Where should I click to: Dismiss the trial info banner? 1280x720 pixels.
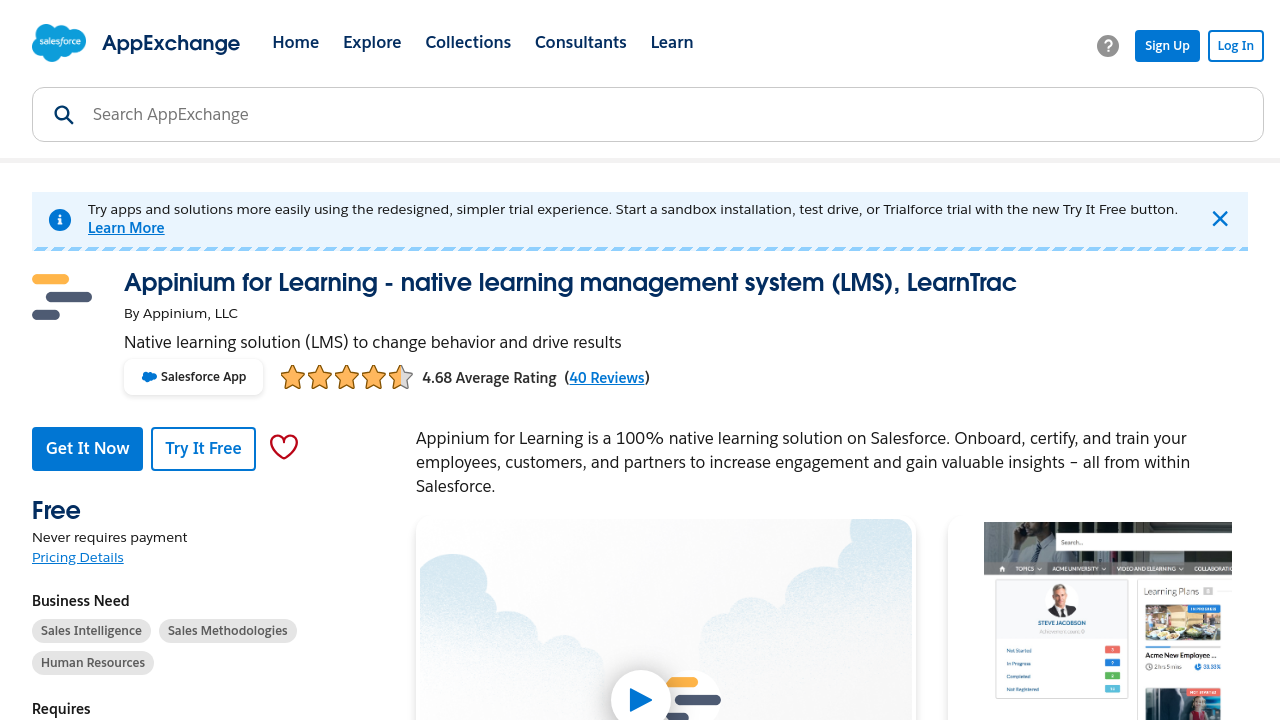coord(1220,219)
